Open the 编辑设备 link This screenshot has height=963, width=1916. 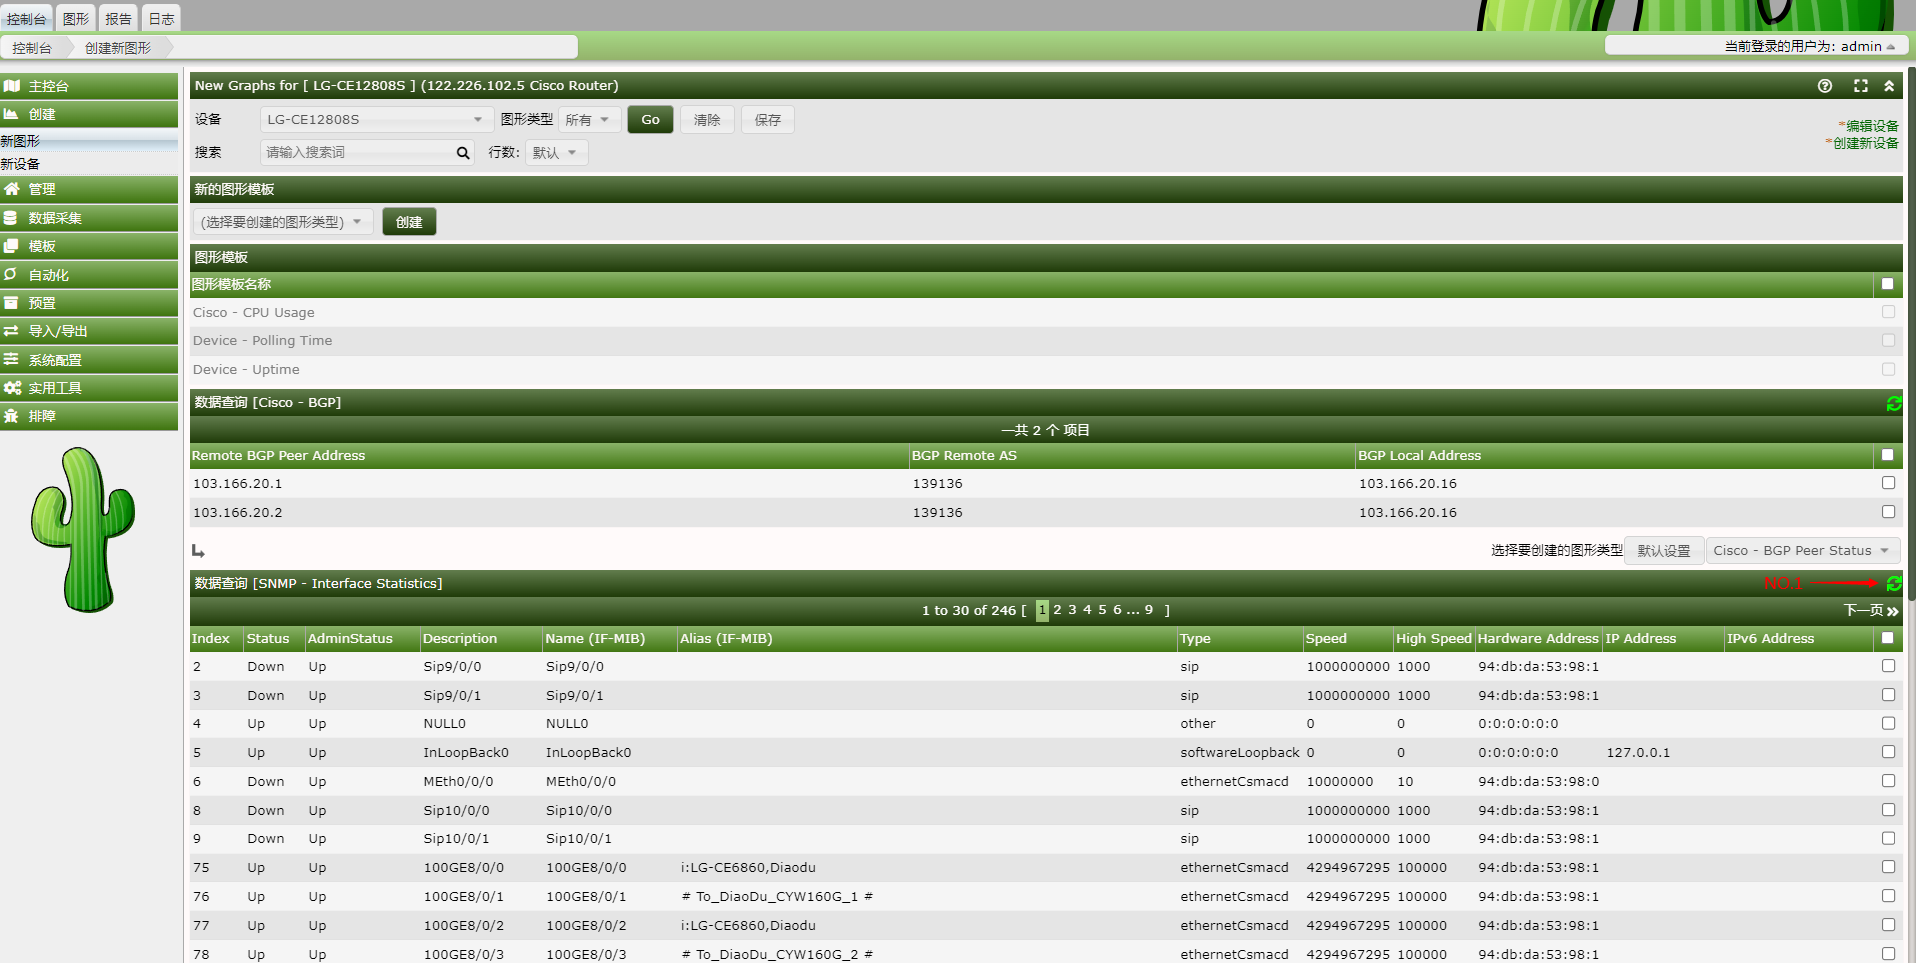coord(1871,126)
